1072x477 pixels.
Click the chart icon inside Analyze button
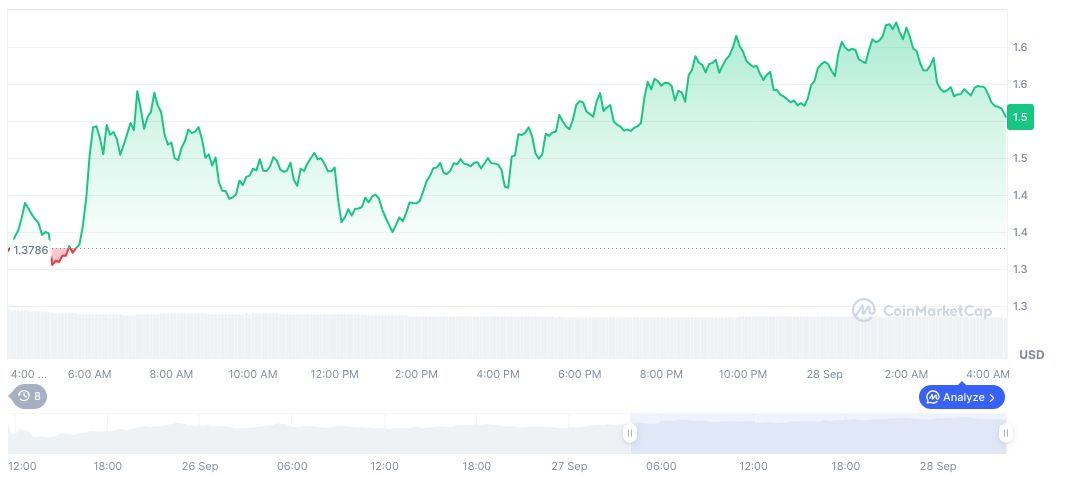(x=932, y=397)
